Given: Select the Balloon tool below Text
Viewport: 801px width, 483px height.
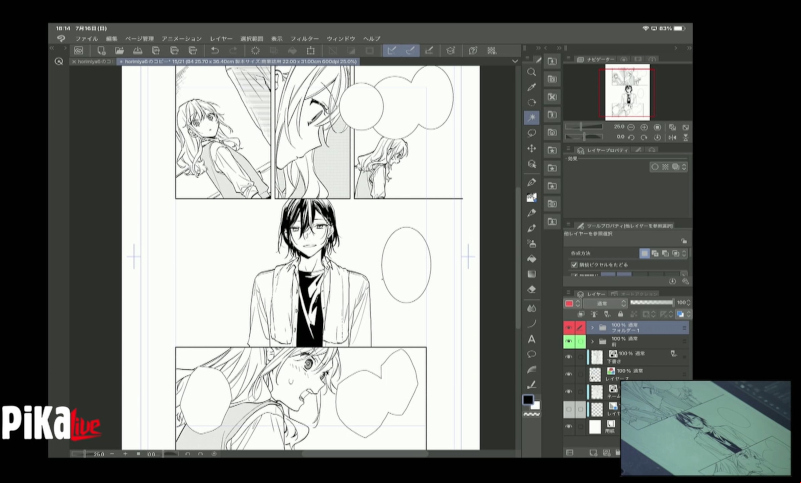Looking at the screenshot, I should tap(531, 354).
